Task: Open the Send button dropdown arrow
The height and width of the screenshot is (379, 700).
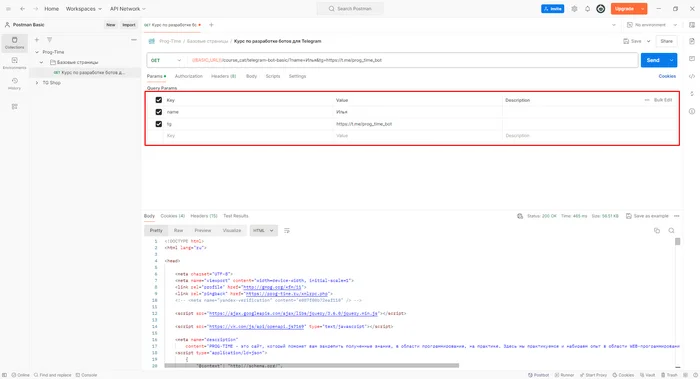Action: [671, 60]
